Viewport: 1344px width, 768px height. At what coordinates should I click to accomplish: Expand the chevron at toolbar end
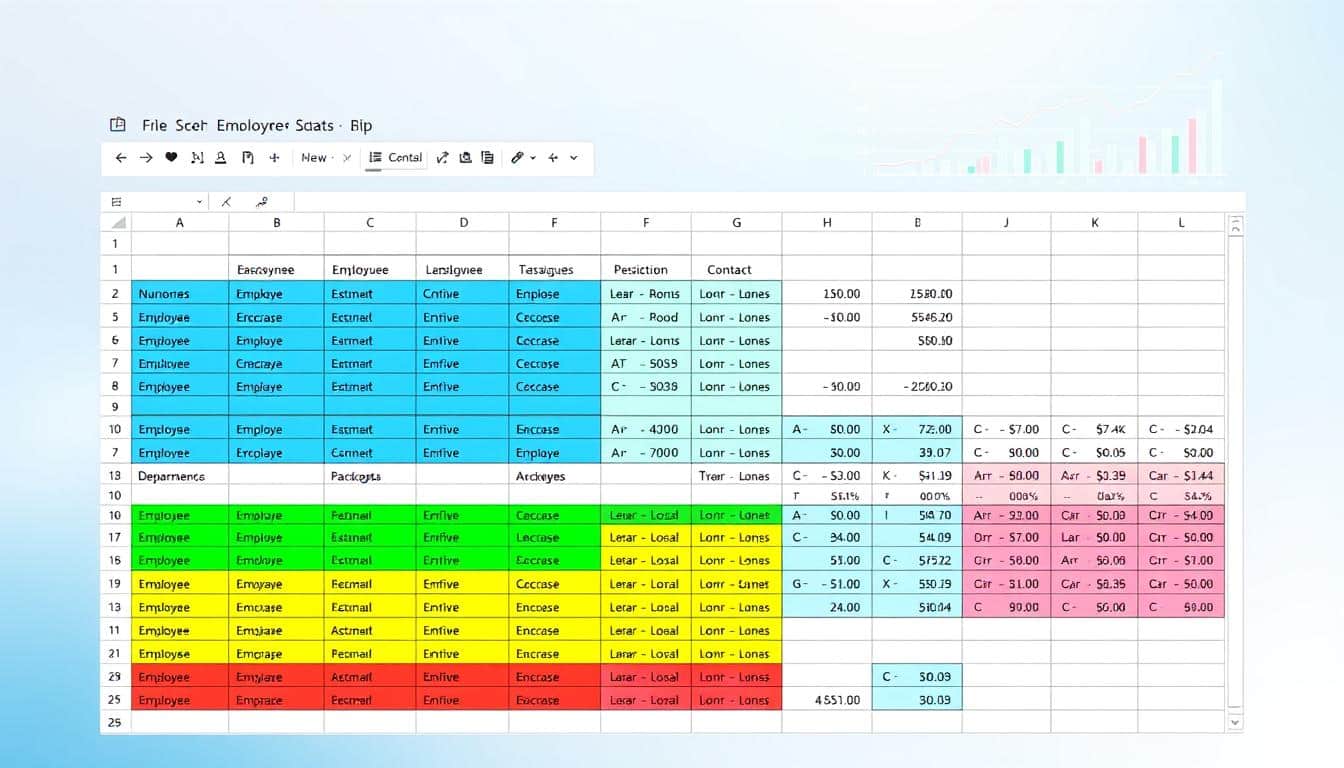tap(574, 158)
